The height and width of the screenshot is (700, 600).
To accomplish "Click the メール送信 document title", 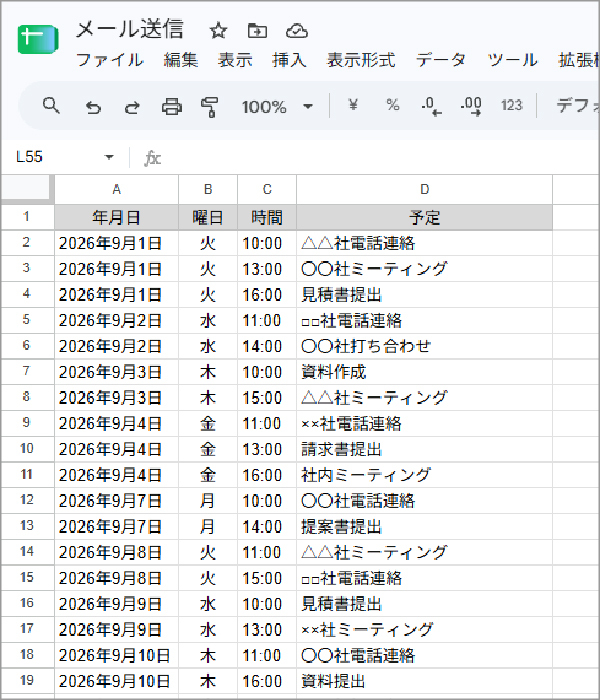I will tap(129, 29).
